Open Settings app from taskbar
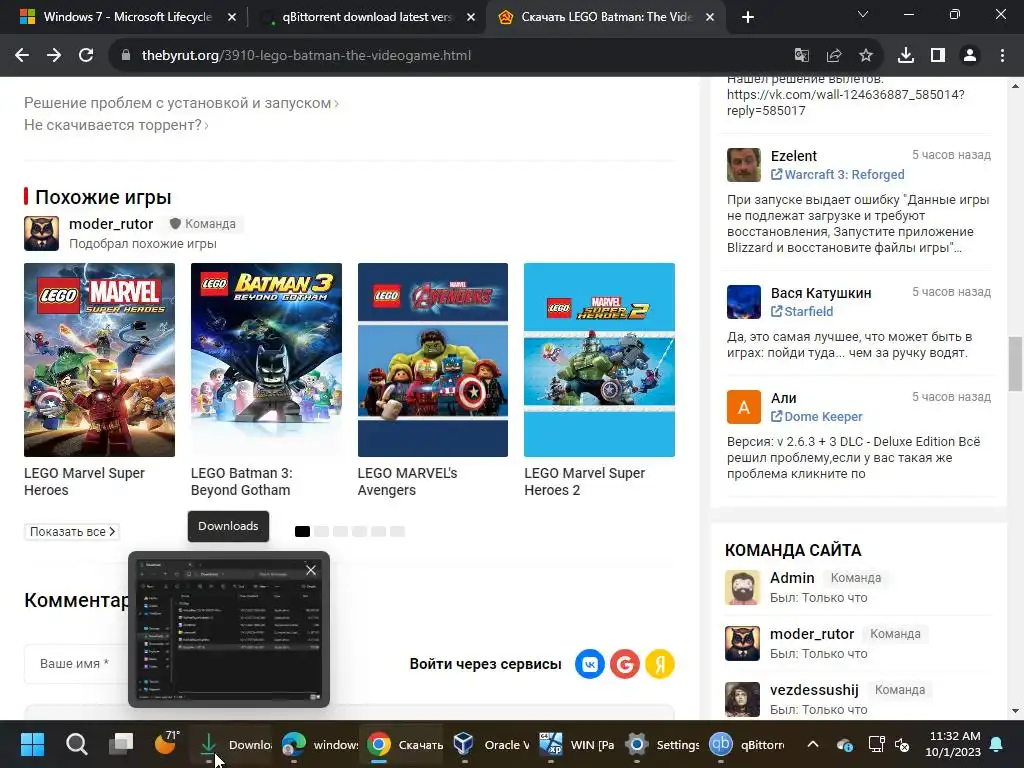 pos(661,744)
